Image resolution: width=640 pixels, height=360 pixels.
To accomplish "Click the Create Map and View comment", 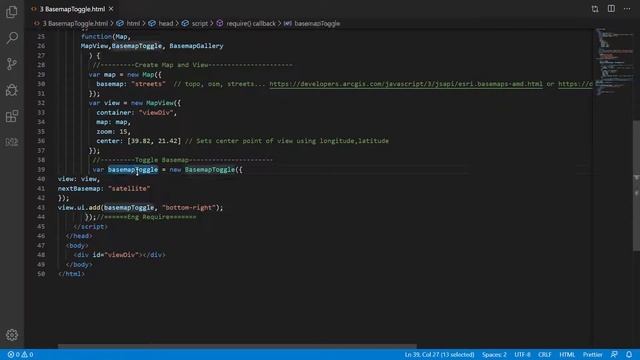I will click(193, 65).
